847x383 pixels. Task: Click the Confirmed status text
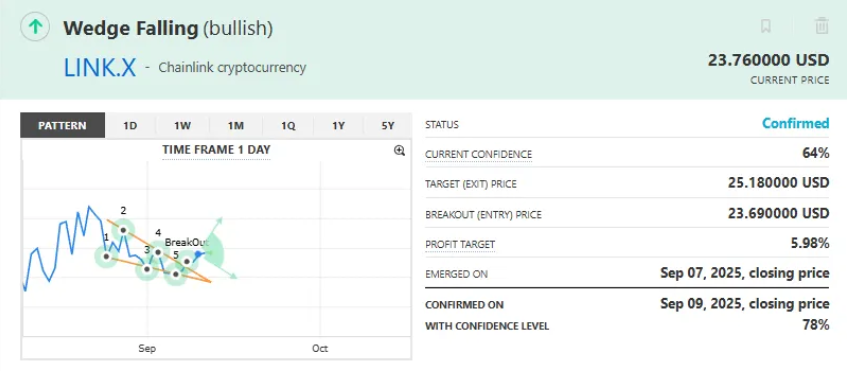795,123
